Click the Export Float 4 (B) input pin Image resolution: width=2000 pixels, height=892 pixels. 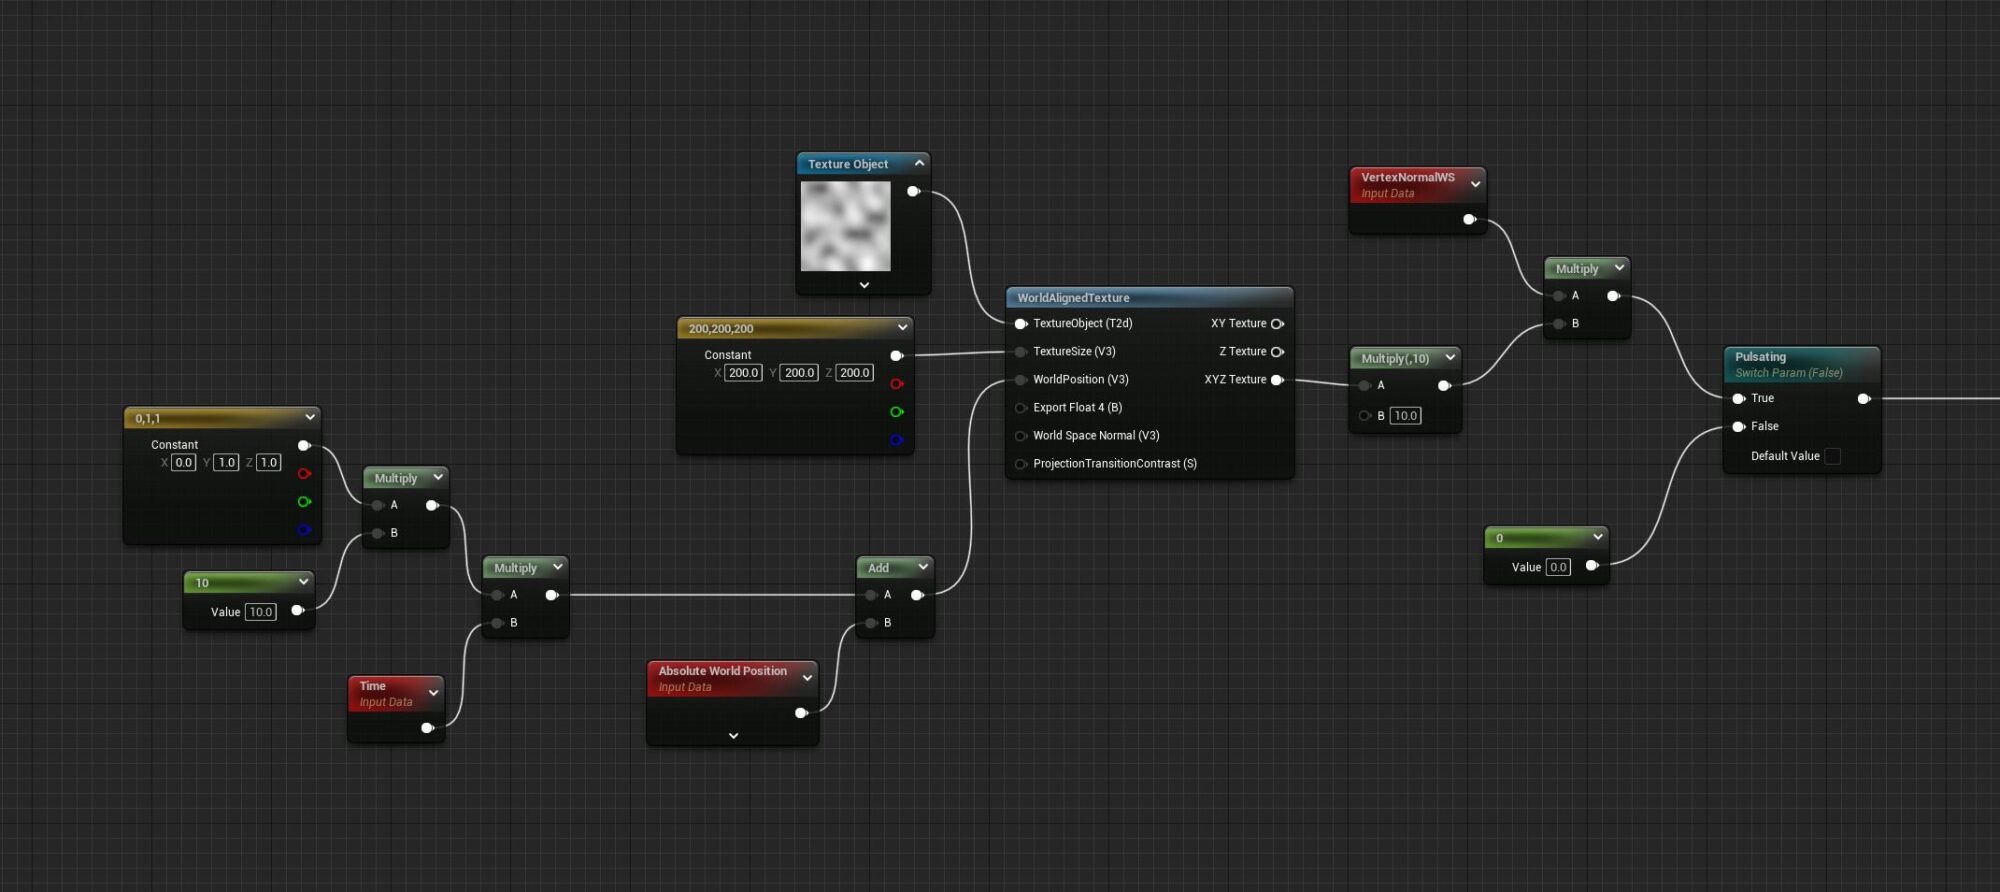click(x=1021, y=408)
